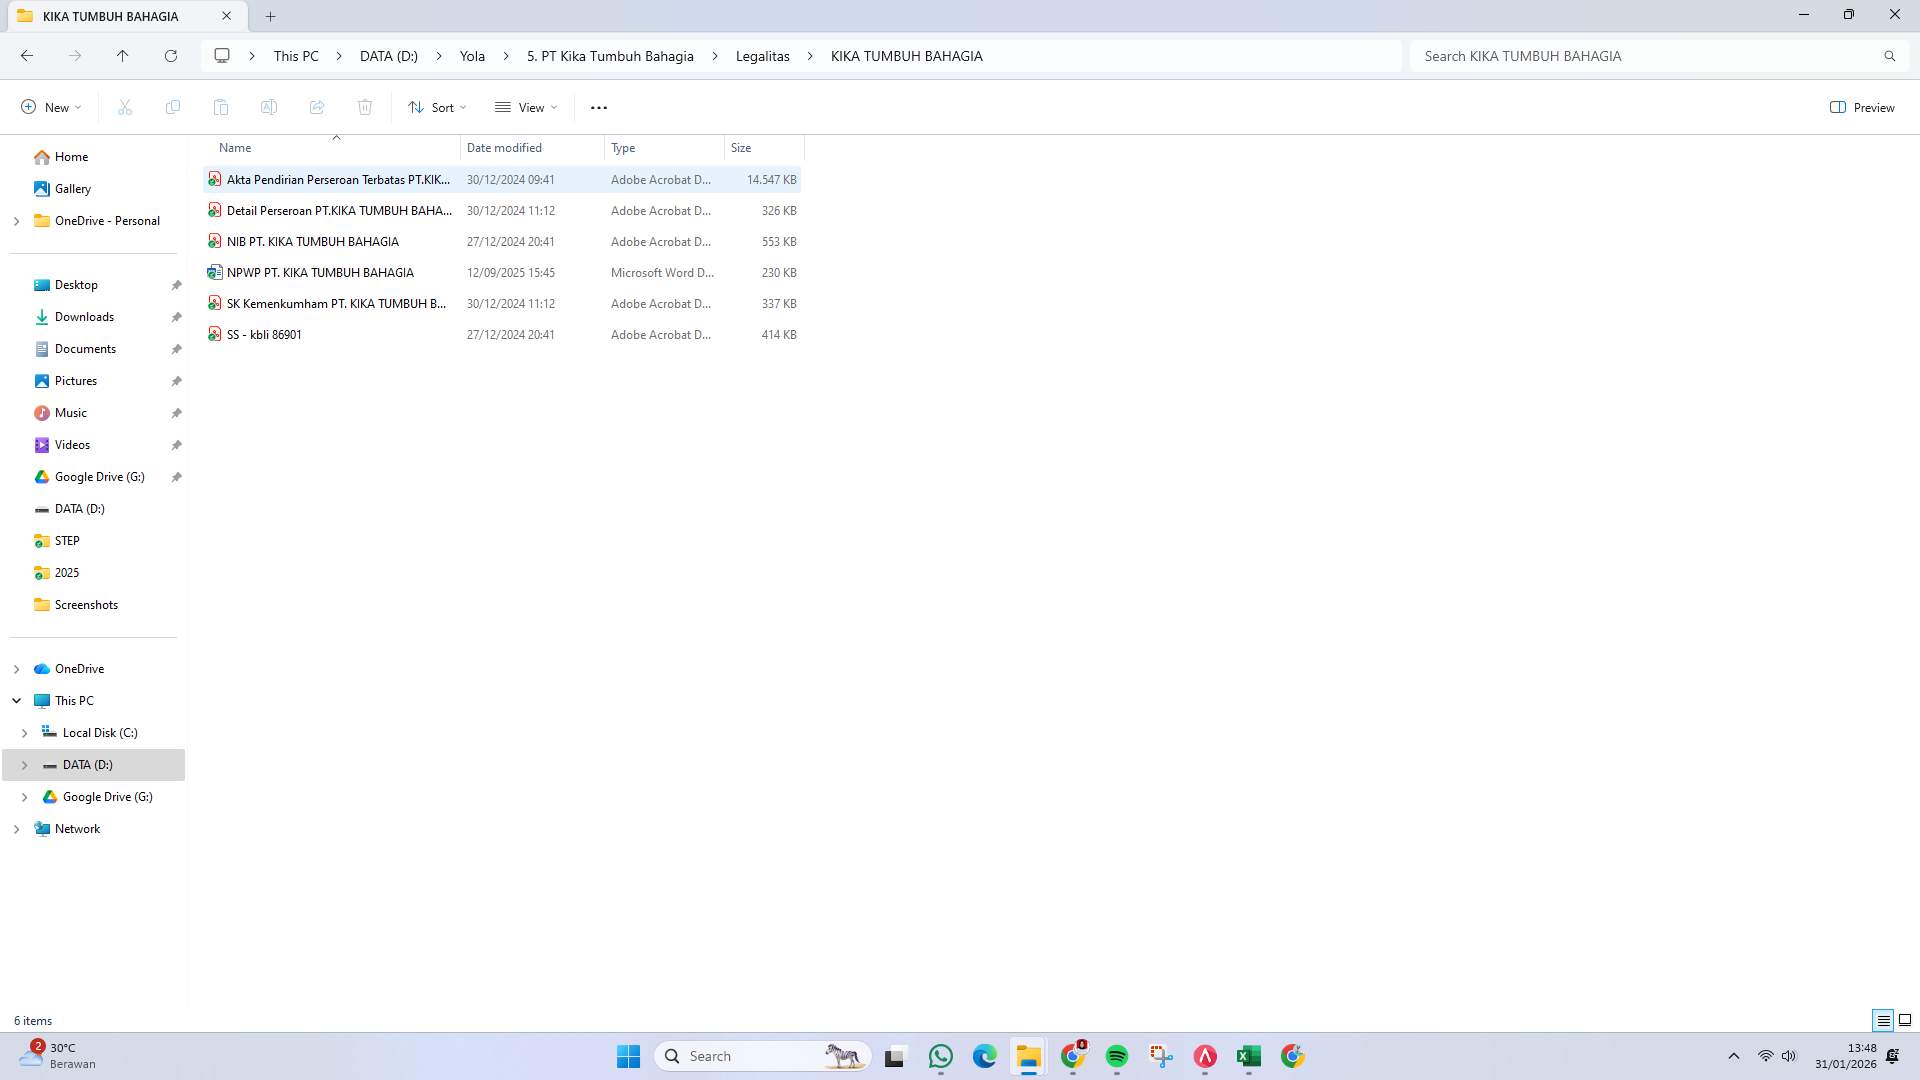Expand Local Disk (C:) in the tree

tap(25, 732)
